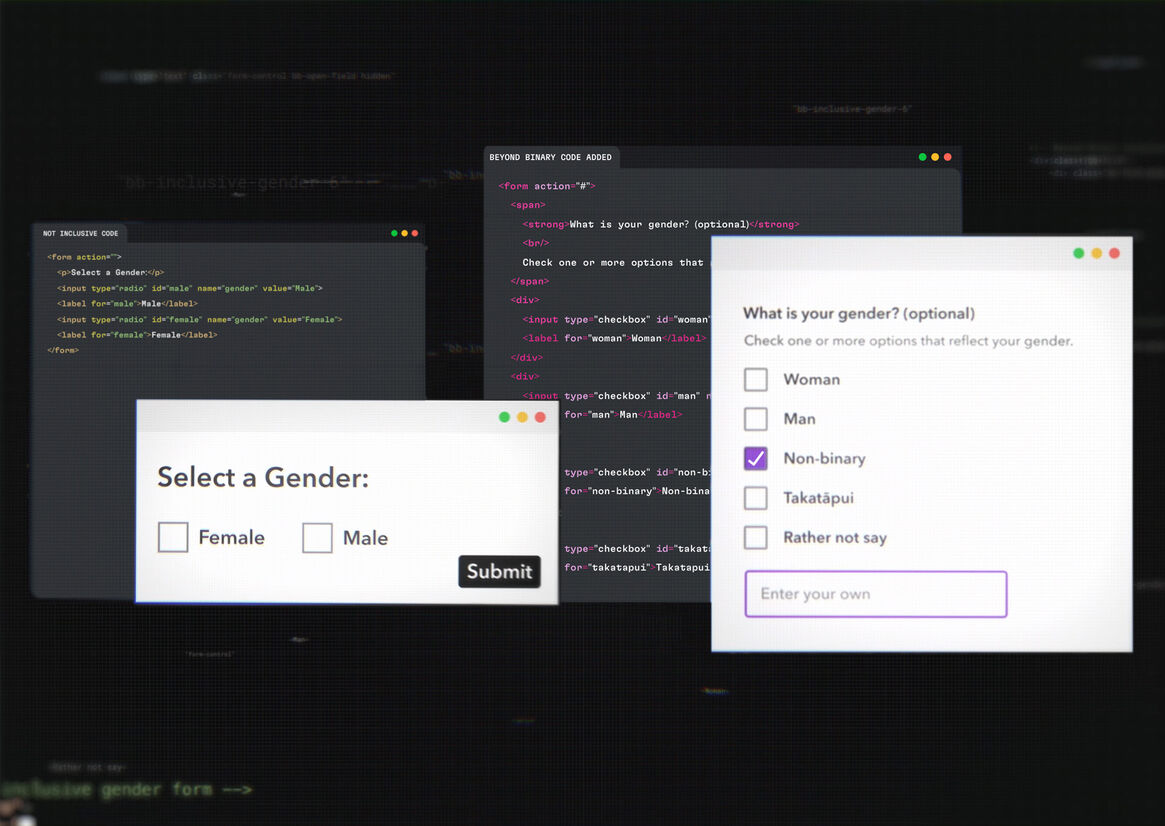
Task: Click green dot on Beyond Binary code window
Action: [923, 157]
